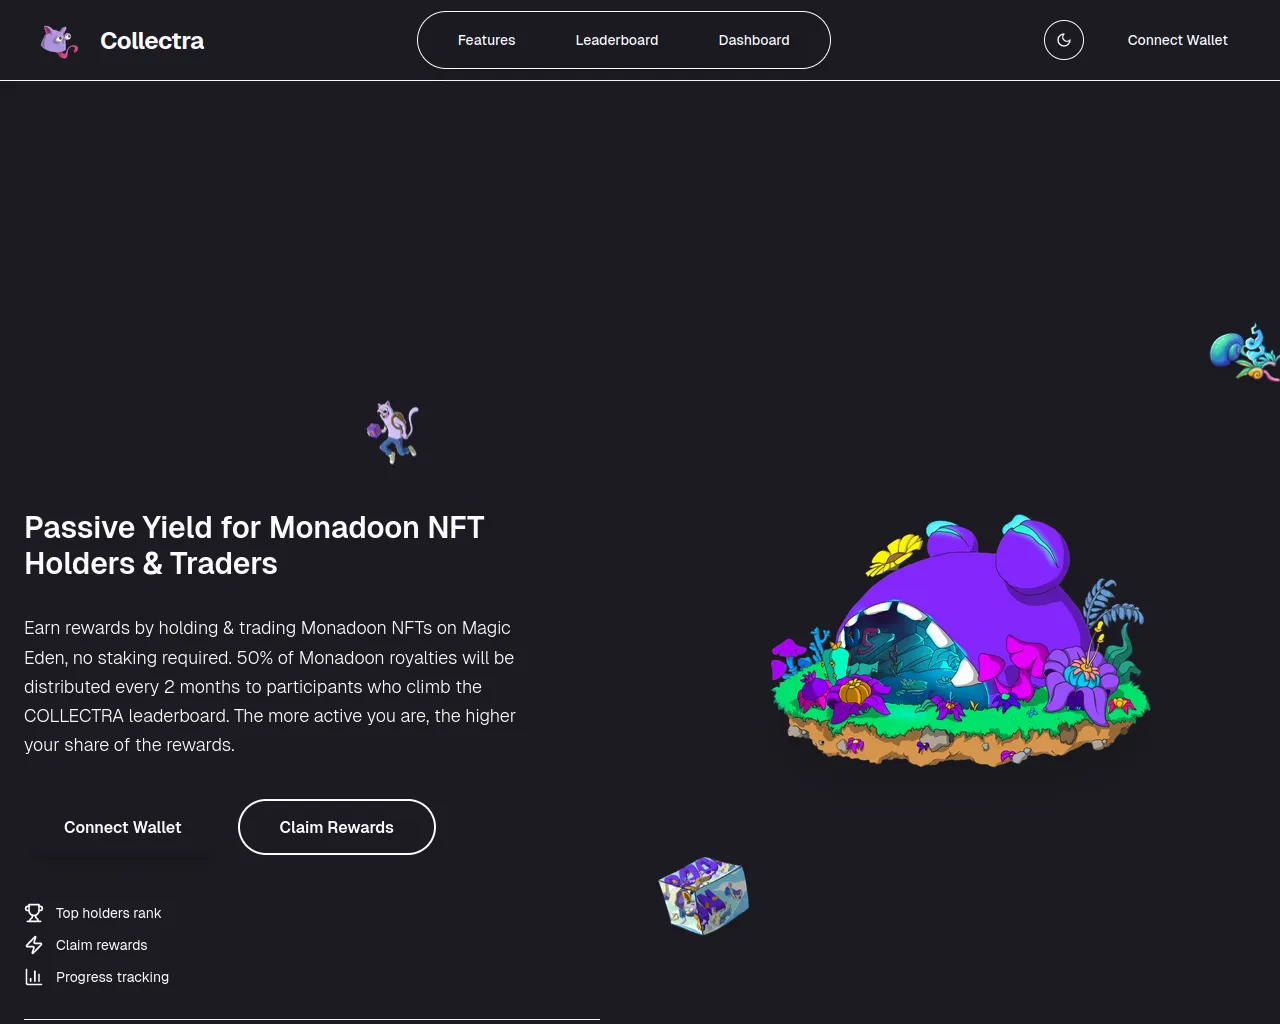This screenshot has width=1280, height=1024.
Task: Click Connect Wallet in the header
Action: (1178, 40)
